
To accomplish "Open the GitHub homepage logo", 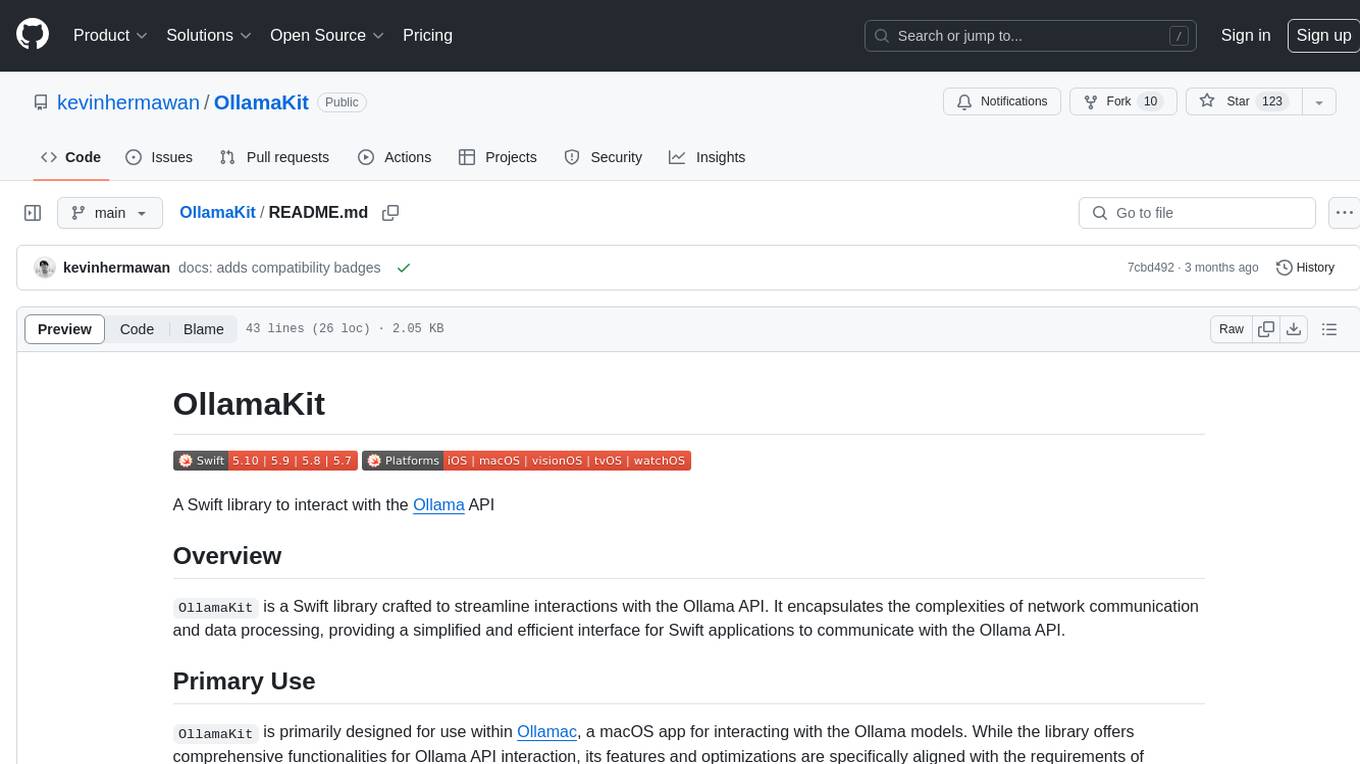I will tap(32, 35).
